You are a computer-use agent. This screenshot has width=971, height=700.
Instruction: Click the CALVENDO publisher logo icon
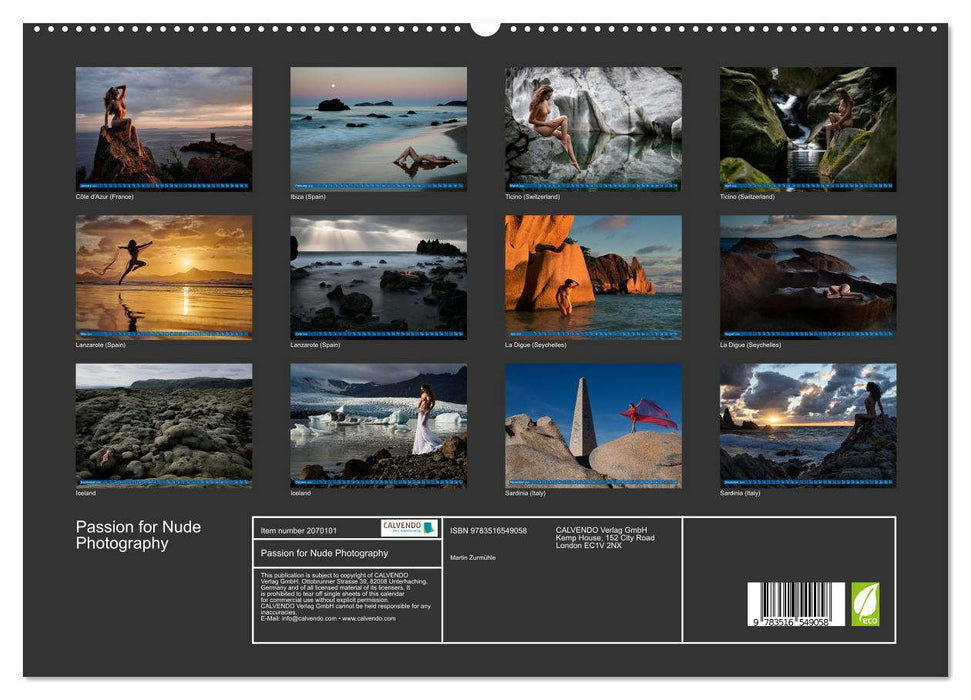406,527
